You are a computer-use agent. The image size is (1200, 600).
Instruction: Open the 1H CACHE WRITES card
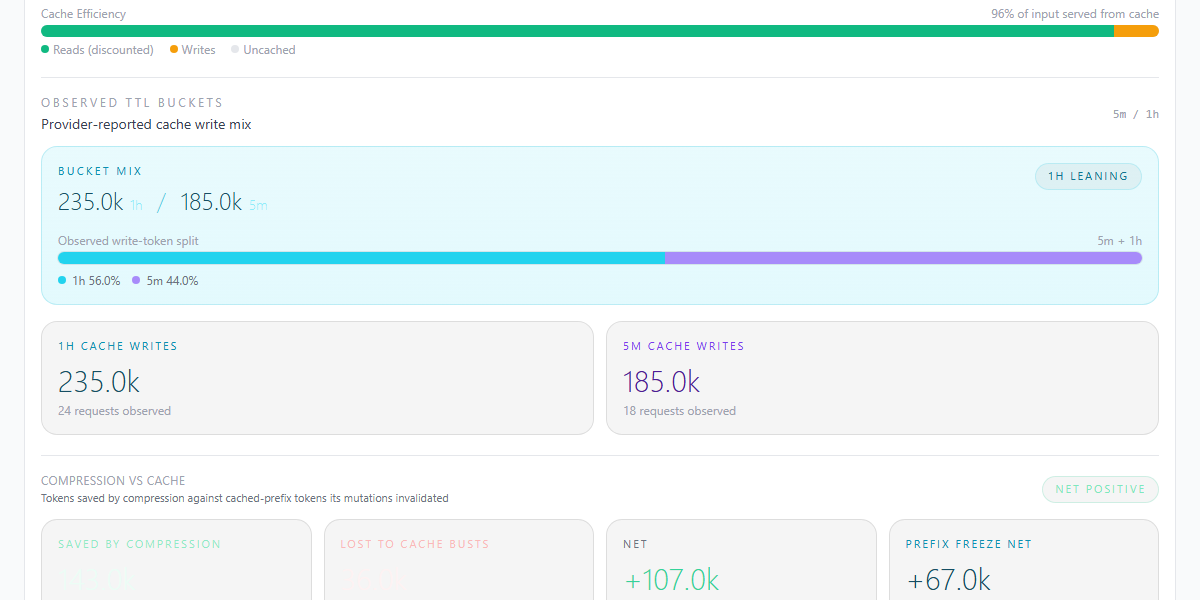point(317,378)
